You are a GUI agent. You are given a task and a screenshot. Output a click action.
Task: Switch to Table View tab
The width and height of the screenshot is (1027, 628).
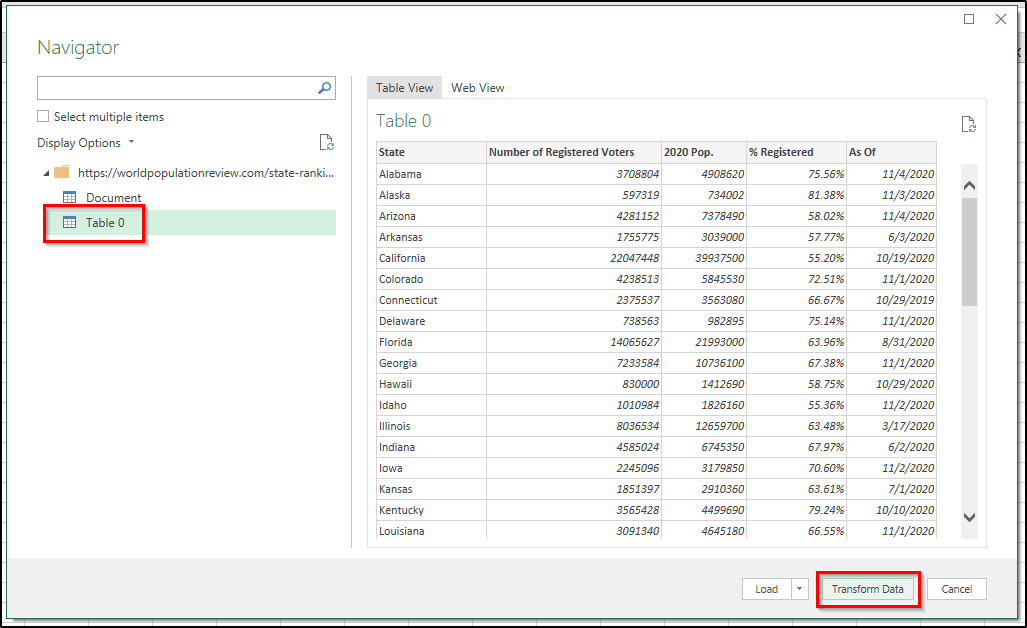coord(404,88)
